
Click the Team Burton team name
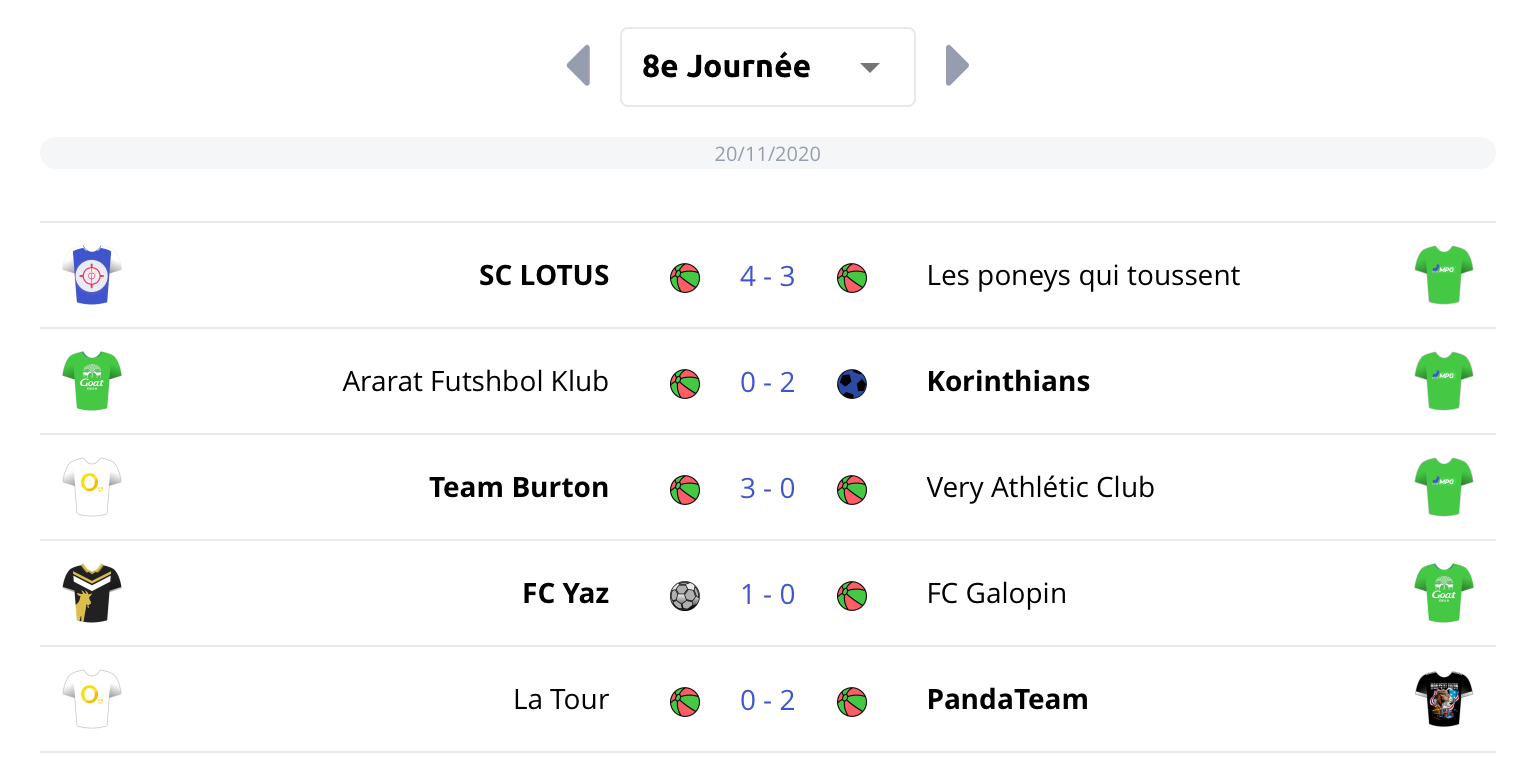pos(518,488)
